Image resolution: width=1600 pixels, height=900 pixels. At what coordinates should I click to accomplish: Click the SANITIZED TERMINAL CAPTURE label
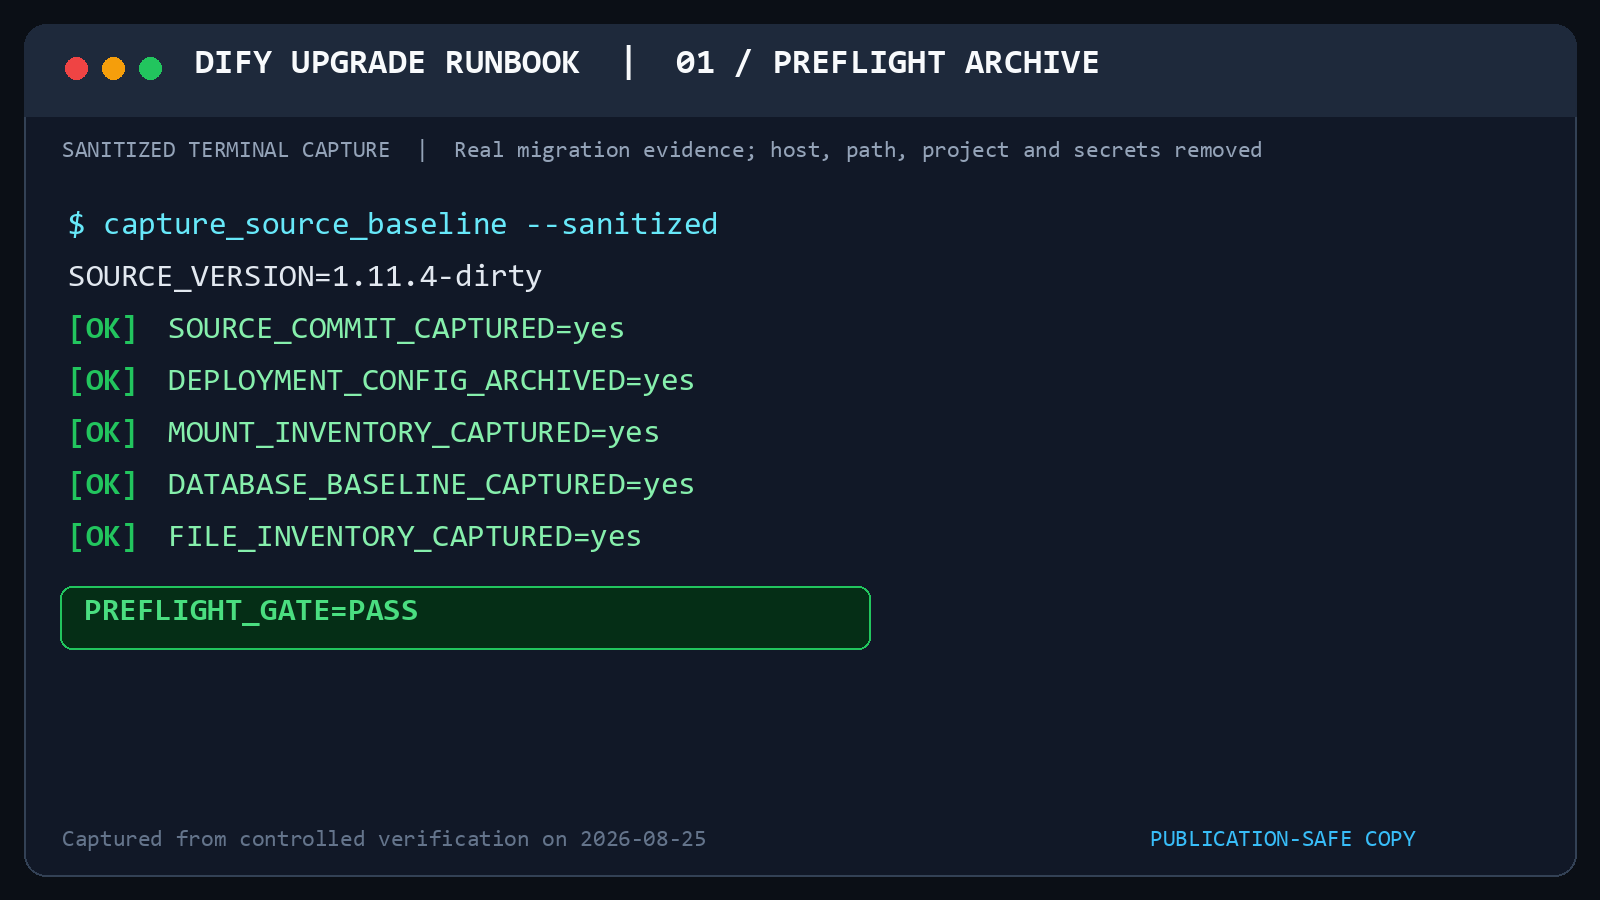tap(226, 150)
